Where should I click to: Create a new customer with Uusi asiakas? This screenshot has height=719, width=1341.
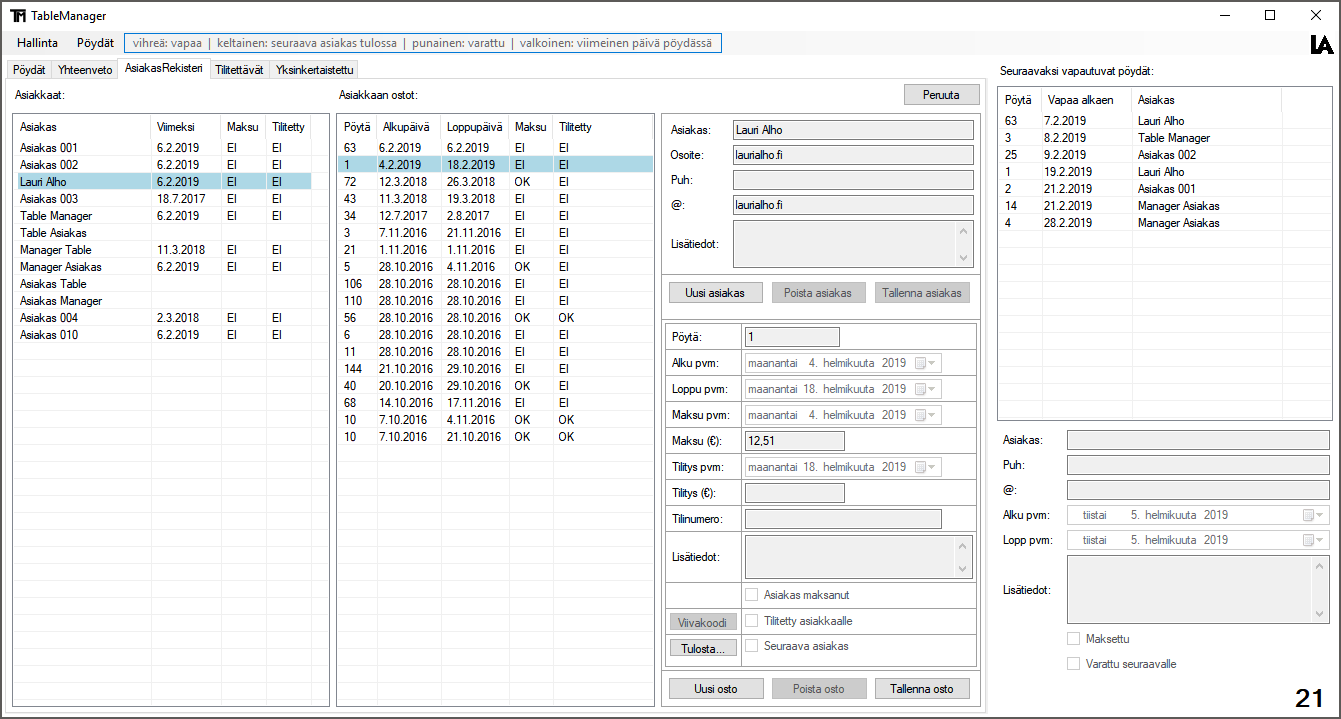click(x=716, y=292)
